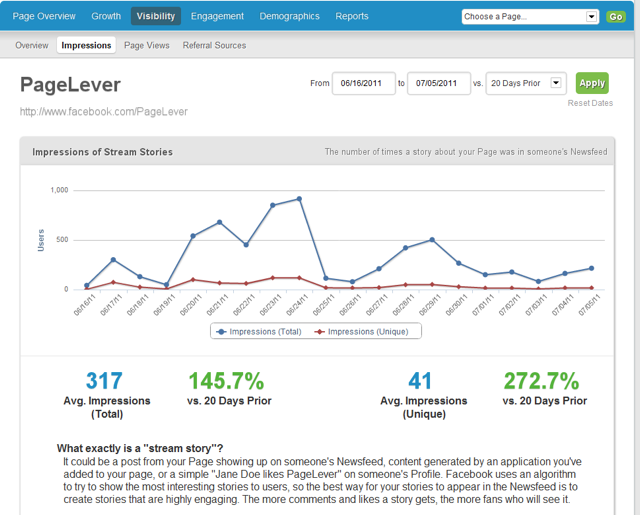640x515 pixels.
Task: Click the Apply button
Action: (x=592, y=83)
